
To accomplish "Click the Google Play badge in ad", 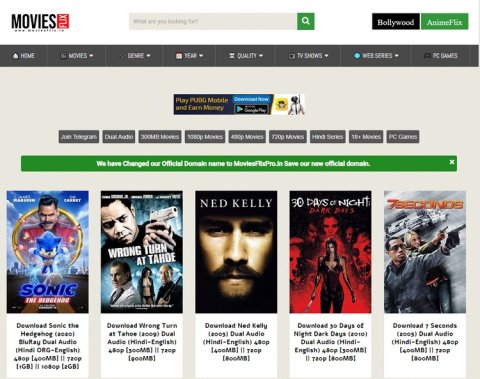I will (251, 109).
